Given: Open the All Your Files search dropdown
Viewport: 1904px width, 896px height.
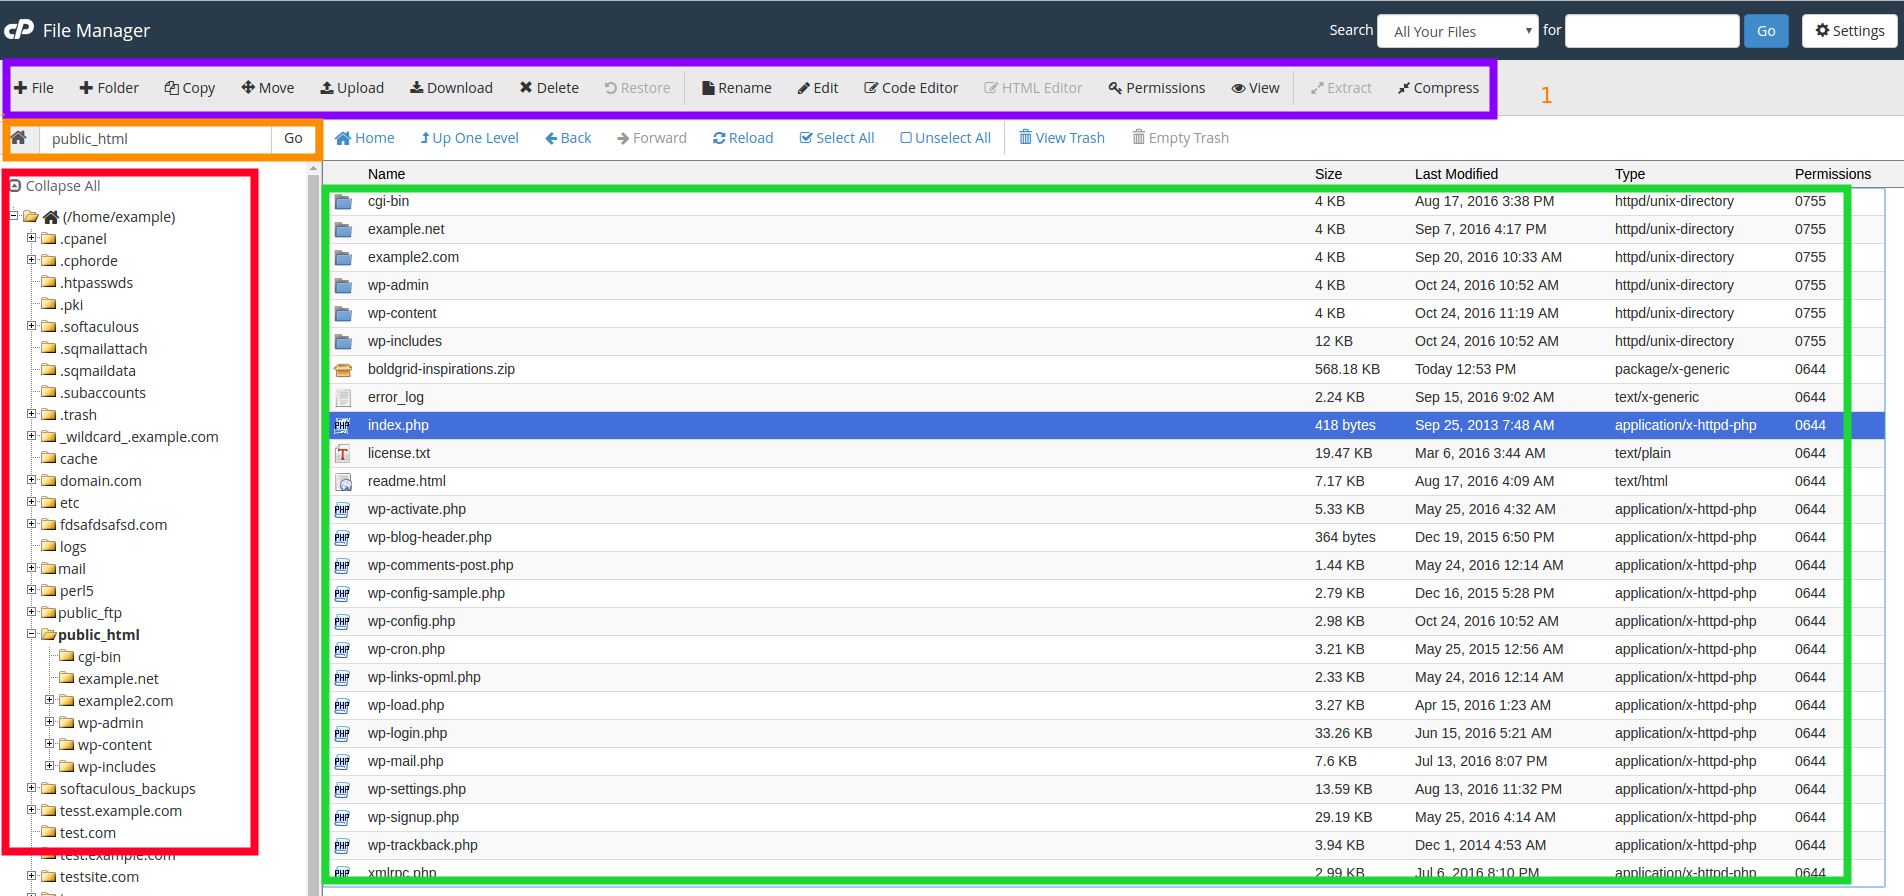Looking at the screenshot, I should click(1457, 31).
